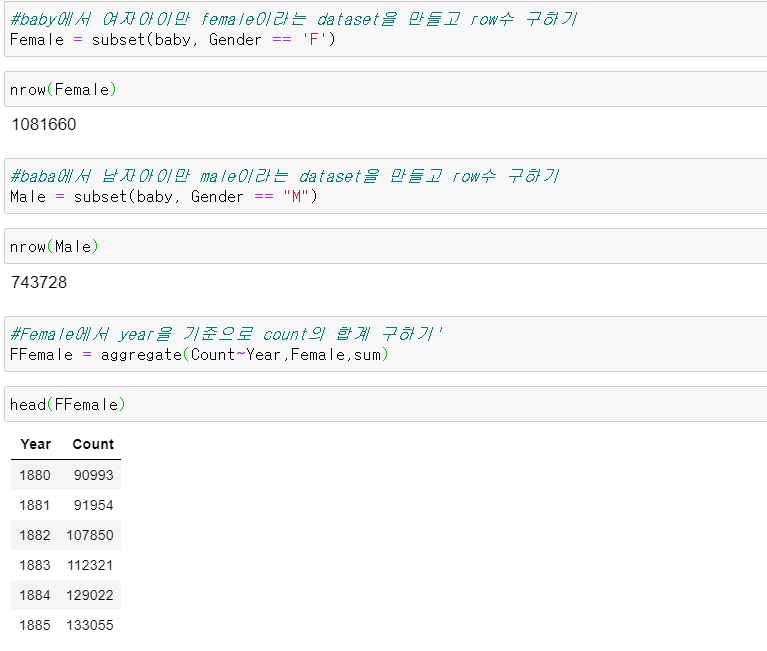Click the Female subset code cell
Image resolution: width=767 pixels, height=651 pixels.
pyautogui.click(x=386, y=29)
